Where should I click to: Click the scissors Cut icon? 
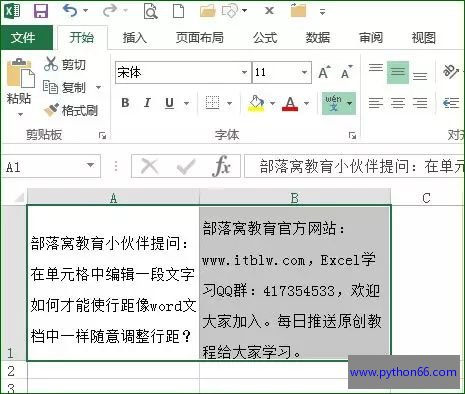click(51, 64)
